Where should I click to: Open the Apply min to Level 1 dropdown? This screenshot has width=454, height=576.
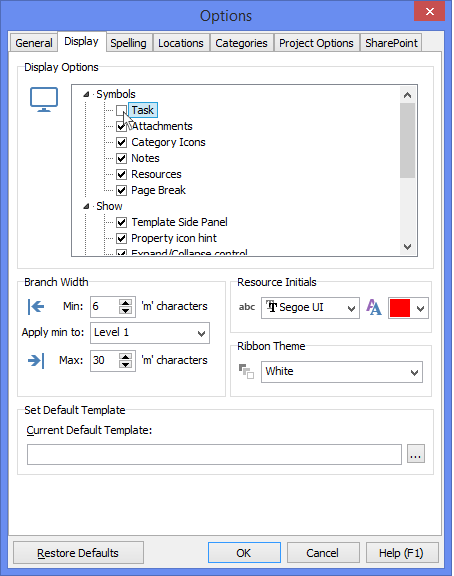pos(150,333)
